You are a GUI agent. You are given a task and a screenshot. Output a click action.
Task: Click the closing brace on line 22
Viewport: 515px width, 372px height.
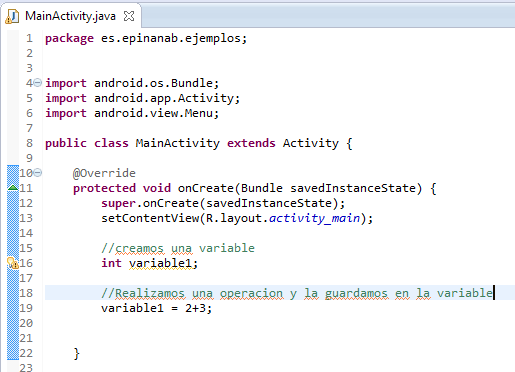[77, 353]
